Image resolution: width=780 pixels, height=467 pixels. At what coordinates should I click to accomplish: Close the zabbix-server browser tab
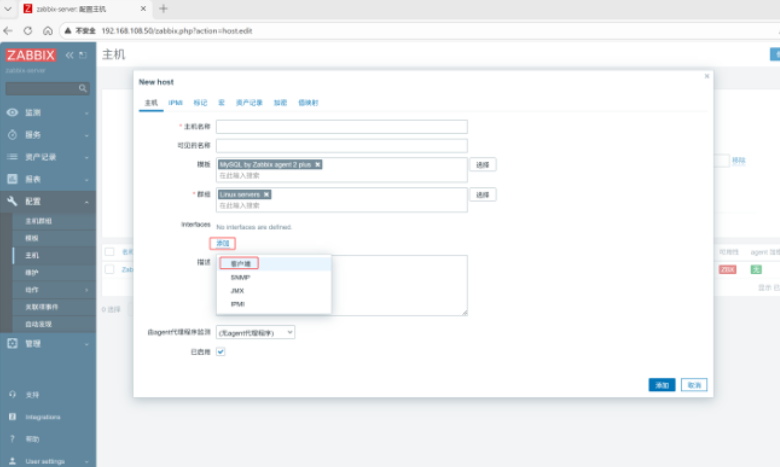click(143, 8)
